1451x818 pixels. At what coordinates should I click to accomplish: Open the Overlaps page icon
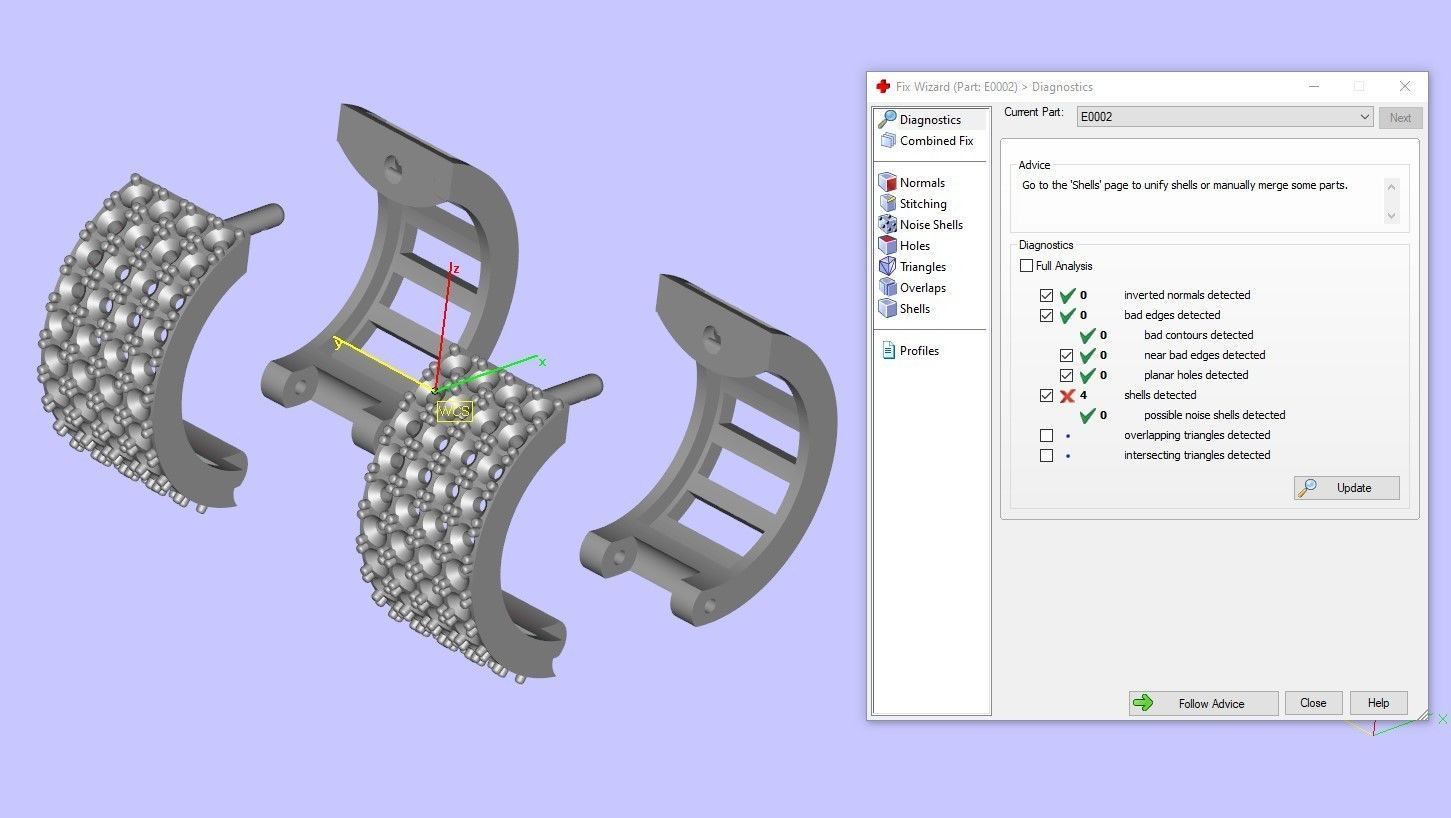pos(887,287)
